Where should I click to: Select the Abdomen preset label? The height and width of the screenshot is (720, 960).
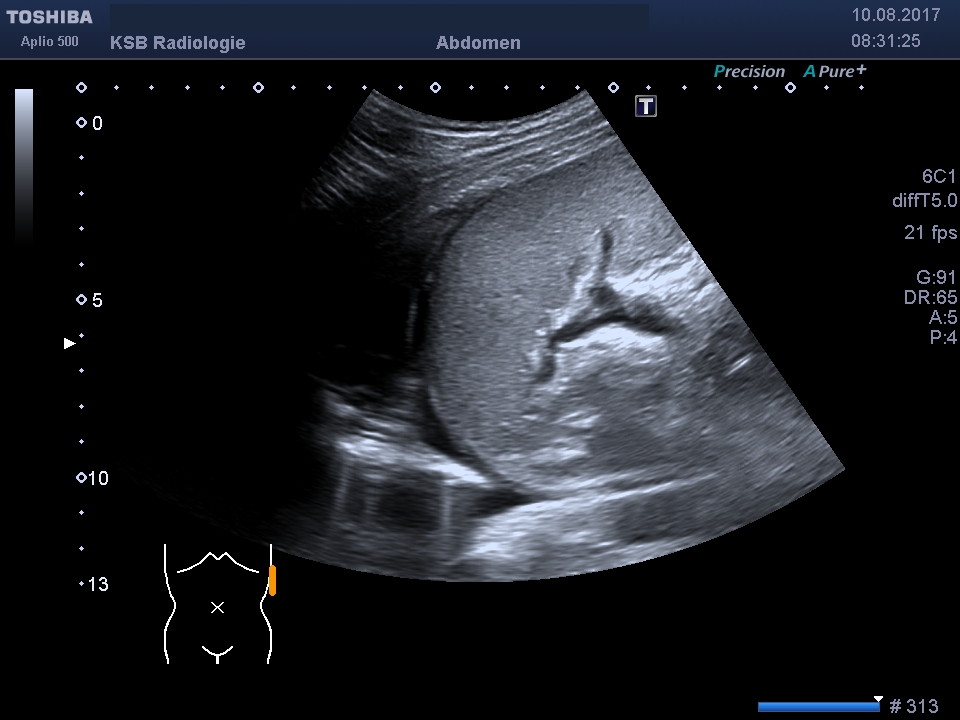pos(478,43)
